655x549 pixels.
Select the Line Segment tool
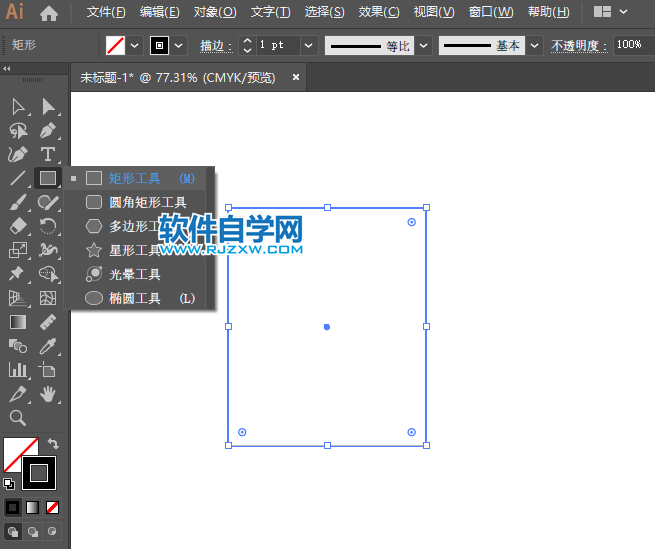click(x=17, y=178)
